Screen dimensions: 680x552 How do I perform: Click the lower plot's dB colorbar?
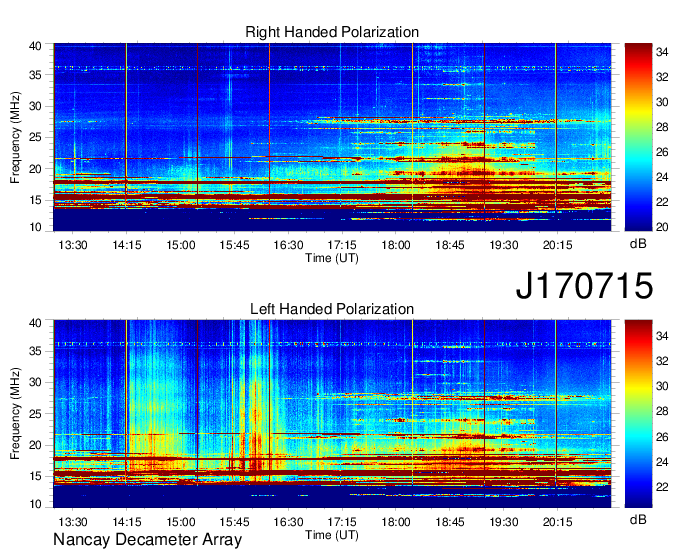click(x=638, y=414)
